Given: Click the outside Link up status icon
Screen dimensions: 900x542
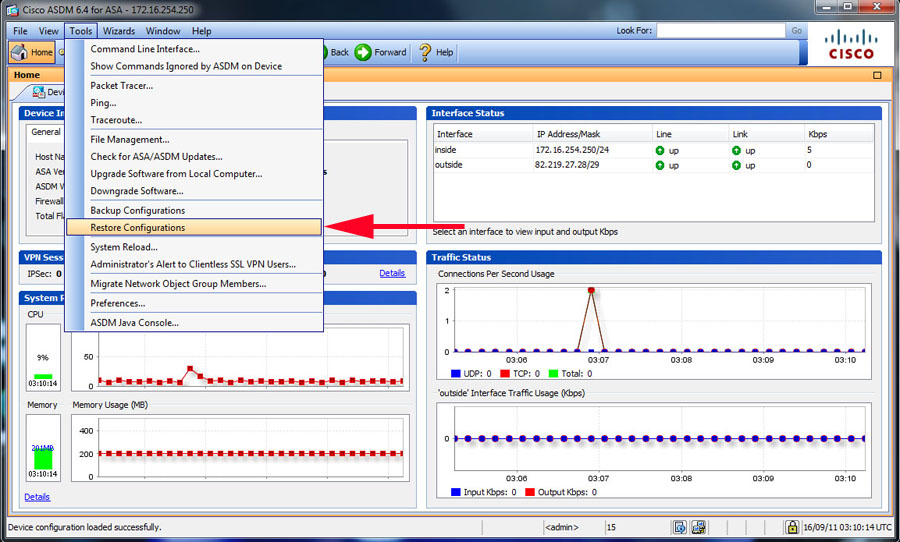Looking at the screenshot, I should point(736,165).
